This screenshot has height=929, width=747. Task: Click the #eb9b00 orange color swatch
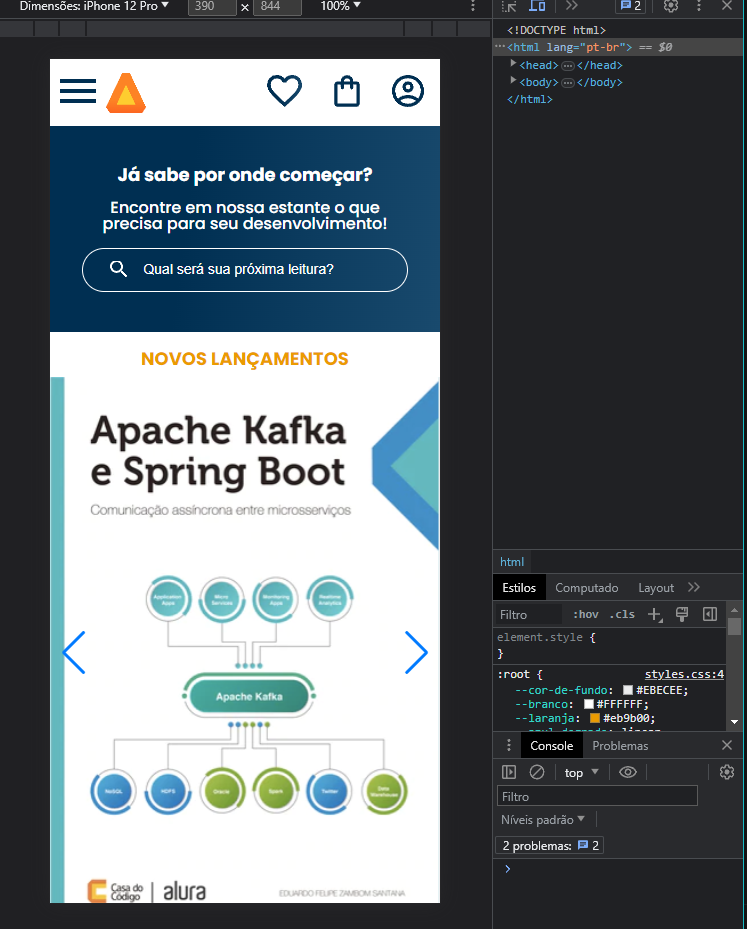[x=595, y=718]
